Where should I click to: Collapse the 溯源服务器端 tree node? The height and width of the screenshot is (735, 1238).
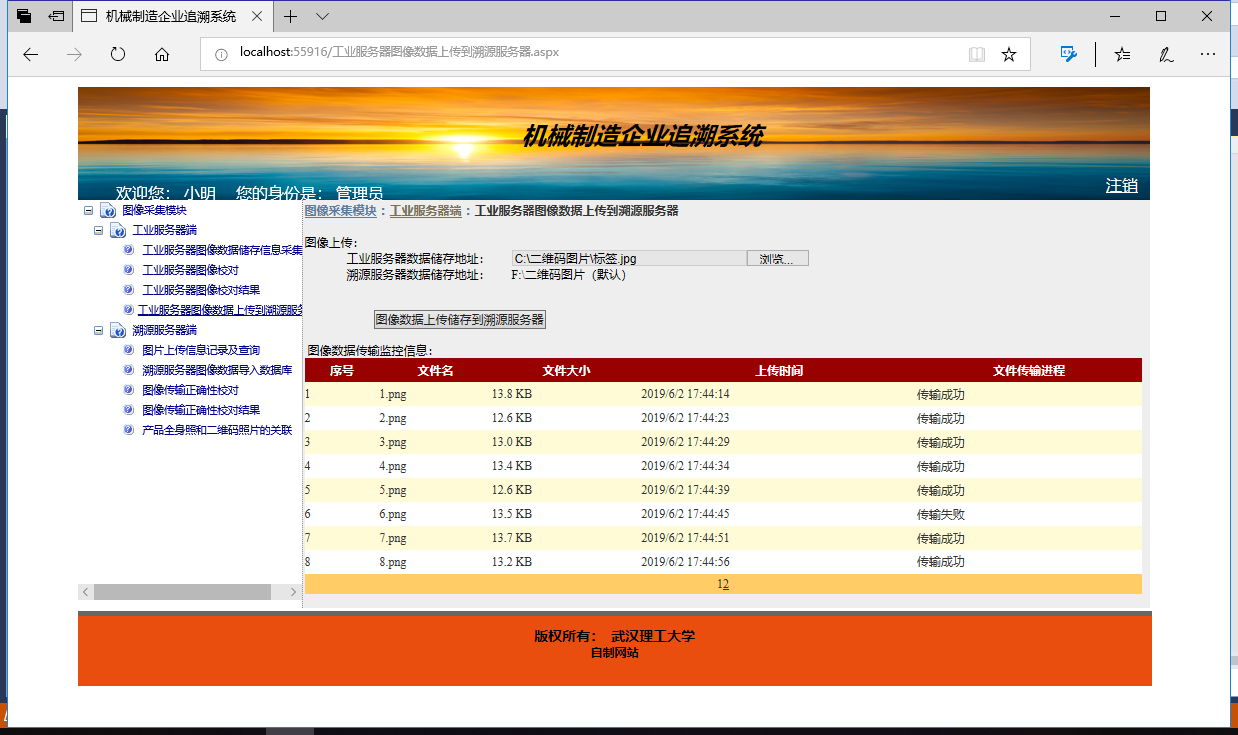tap(99, 330)
